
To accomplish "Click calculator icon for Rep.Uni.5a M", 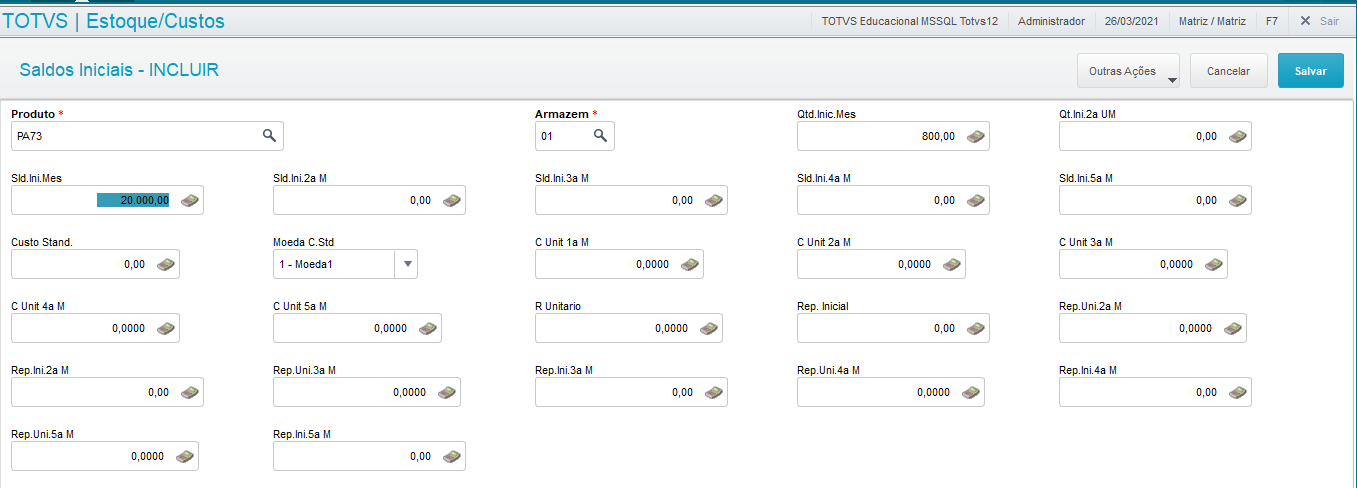I will tap(185, 456).
